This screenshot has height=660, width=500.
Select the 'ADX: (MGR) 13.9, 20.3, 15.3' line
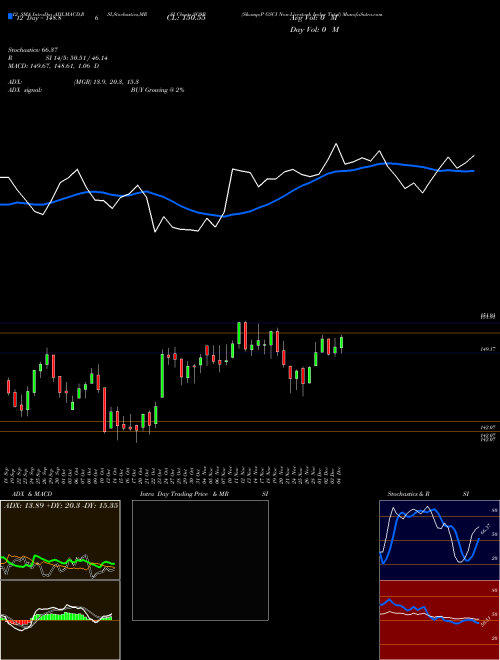pos(74,82)
